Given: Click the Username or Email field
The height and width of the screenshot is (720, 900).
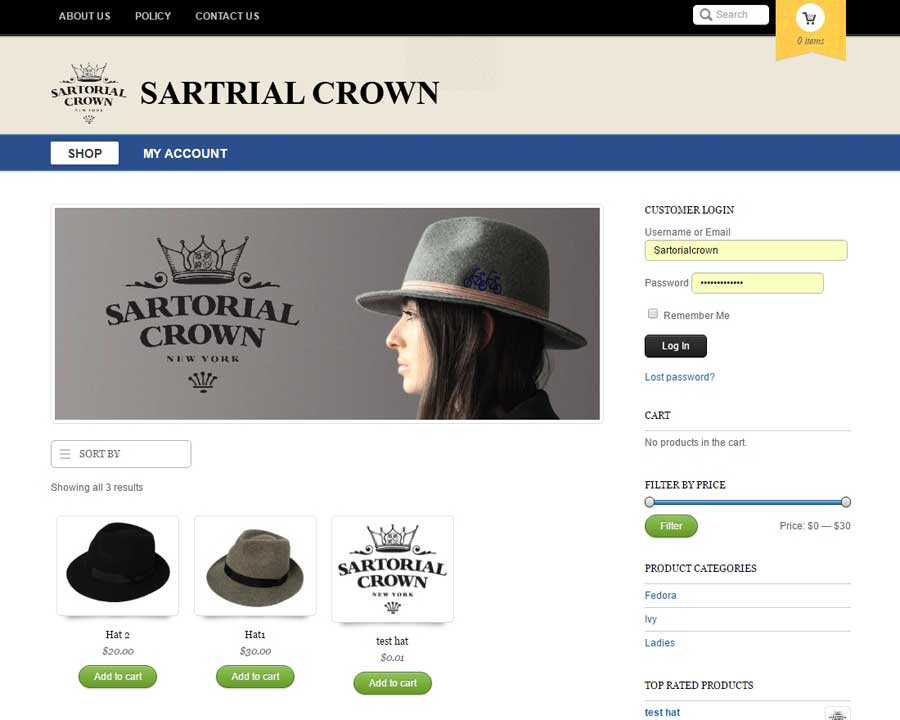Looking at the screenshot, I should 746,250.
